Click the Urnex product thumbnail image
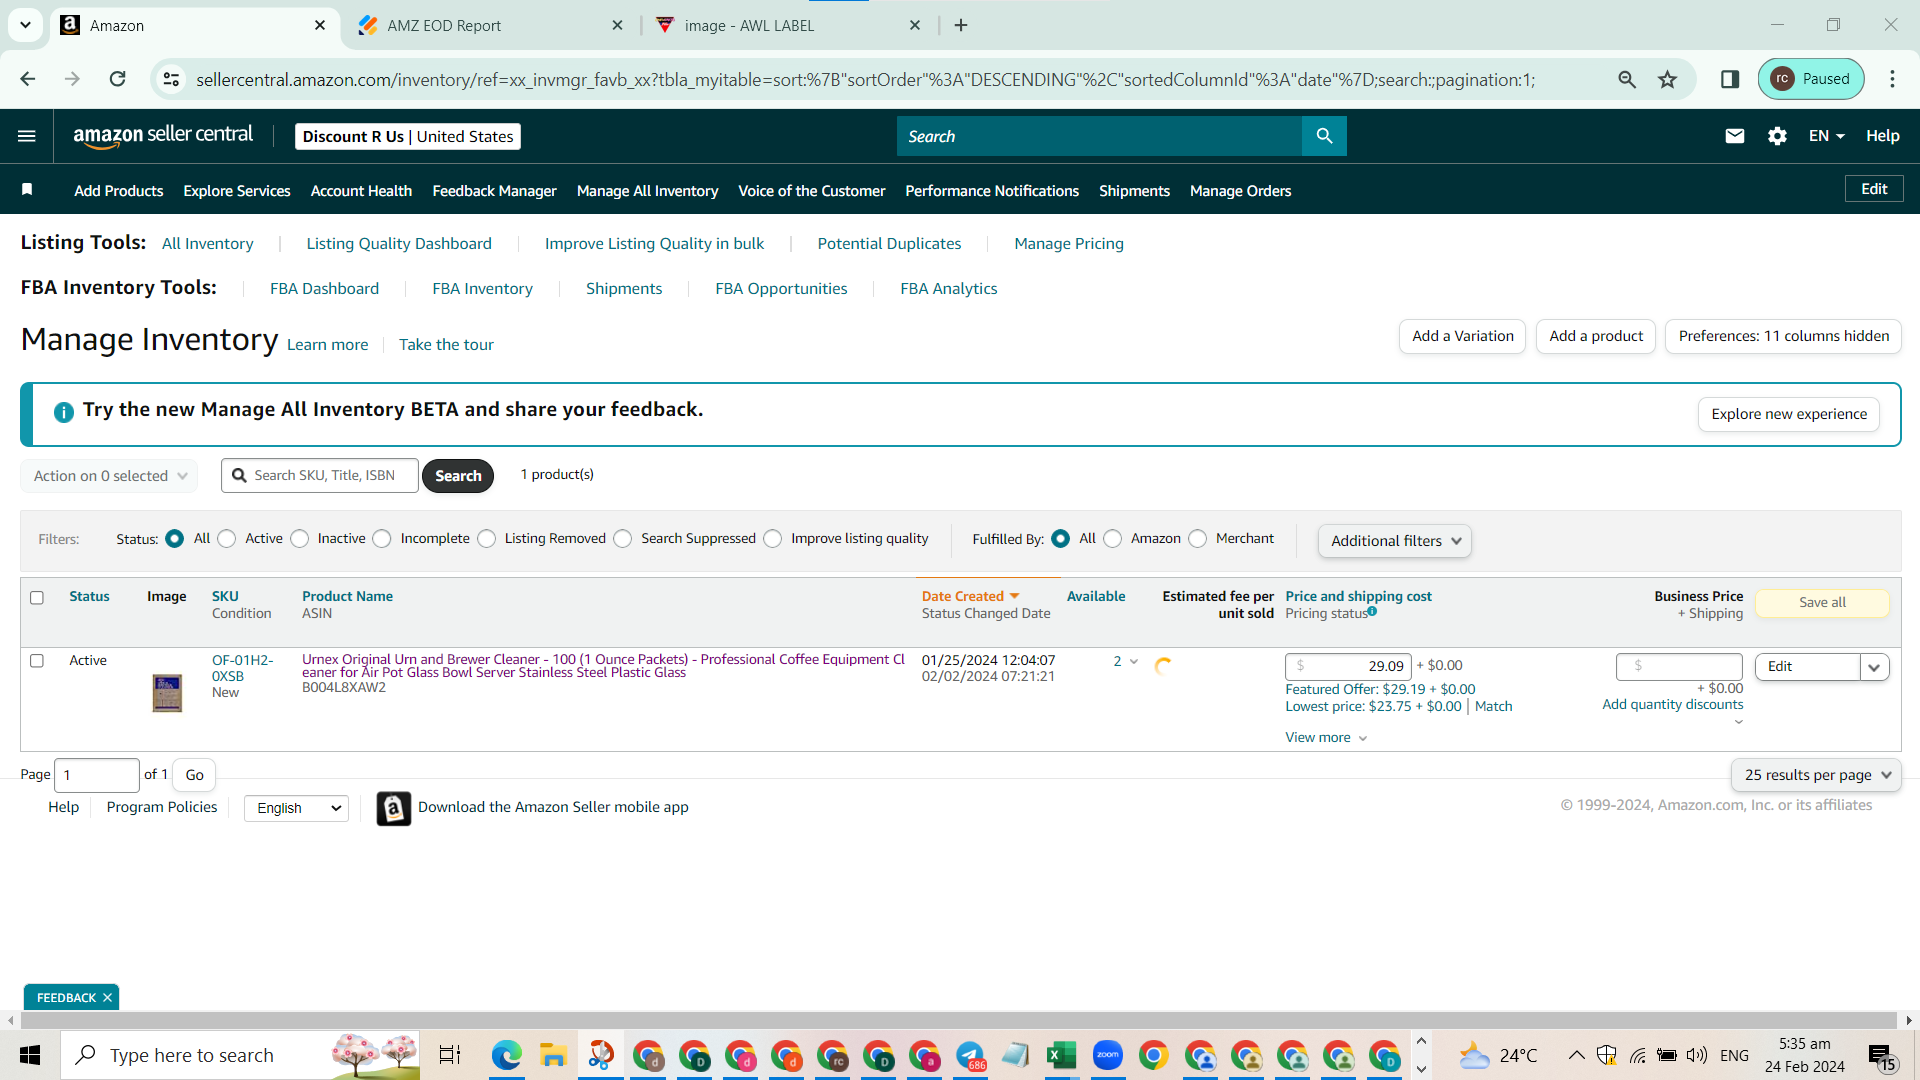 pyautogui.click(x=167, y=693)
